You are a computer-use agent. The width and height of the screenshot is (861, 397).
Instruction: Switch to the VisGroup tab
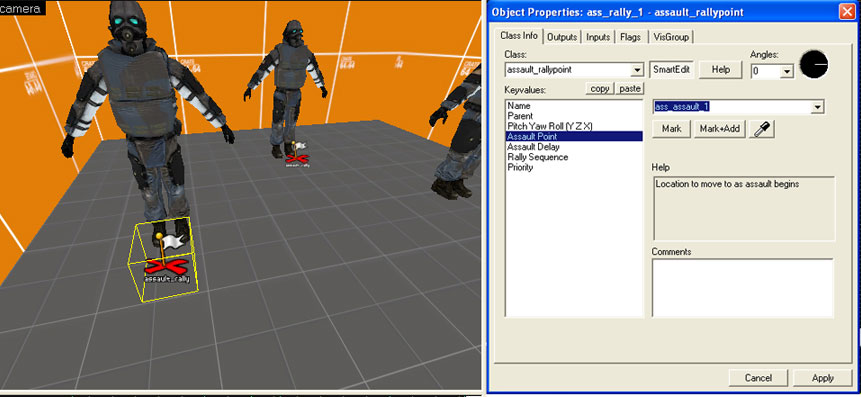[672, 37]
